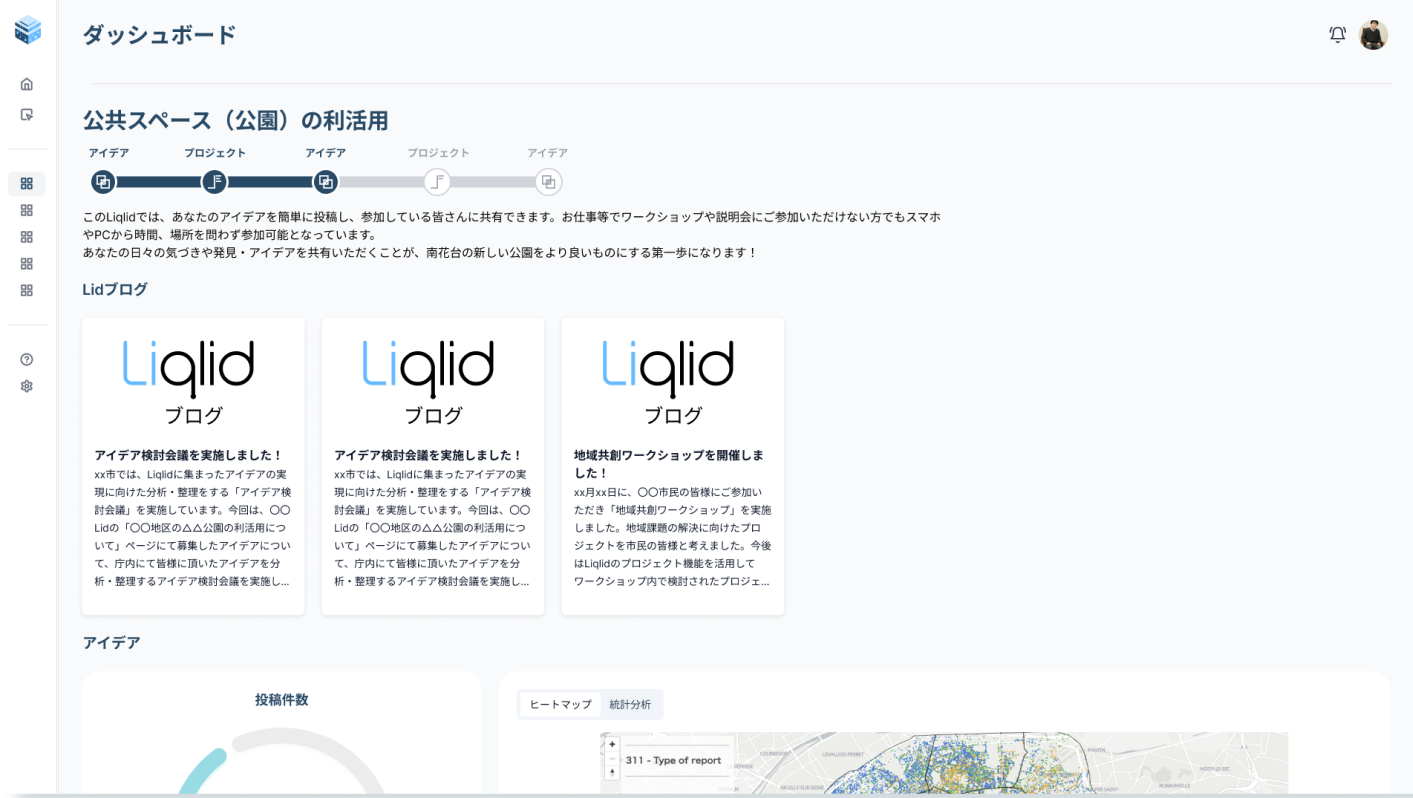Select the grayed-out プロジェクト step circle
The width and height of the screenshot is (1413, 798).
click(437, 182)
